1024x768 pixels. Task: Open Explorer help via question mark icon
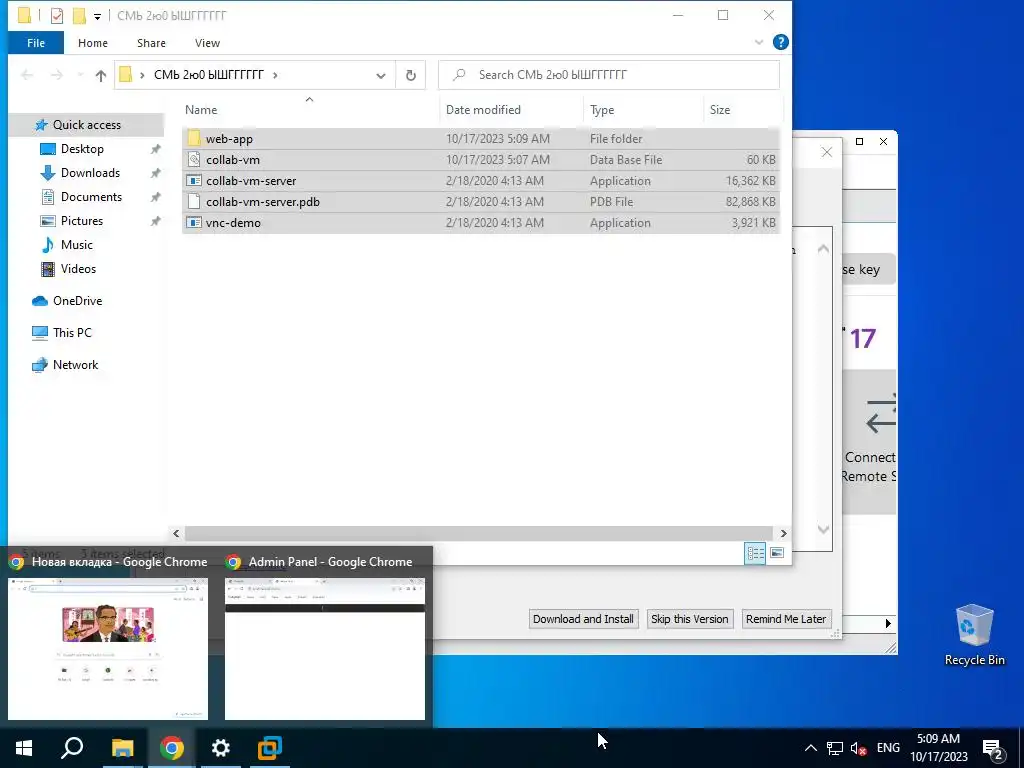tap(780, 42)
